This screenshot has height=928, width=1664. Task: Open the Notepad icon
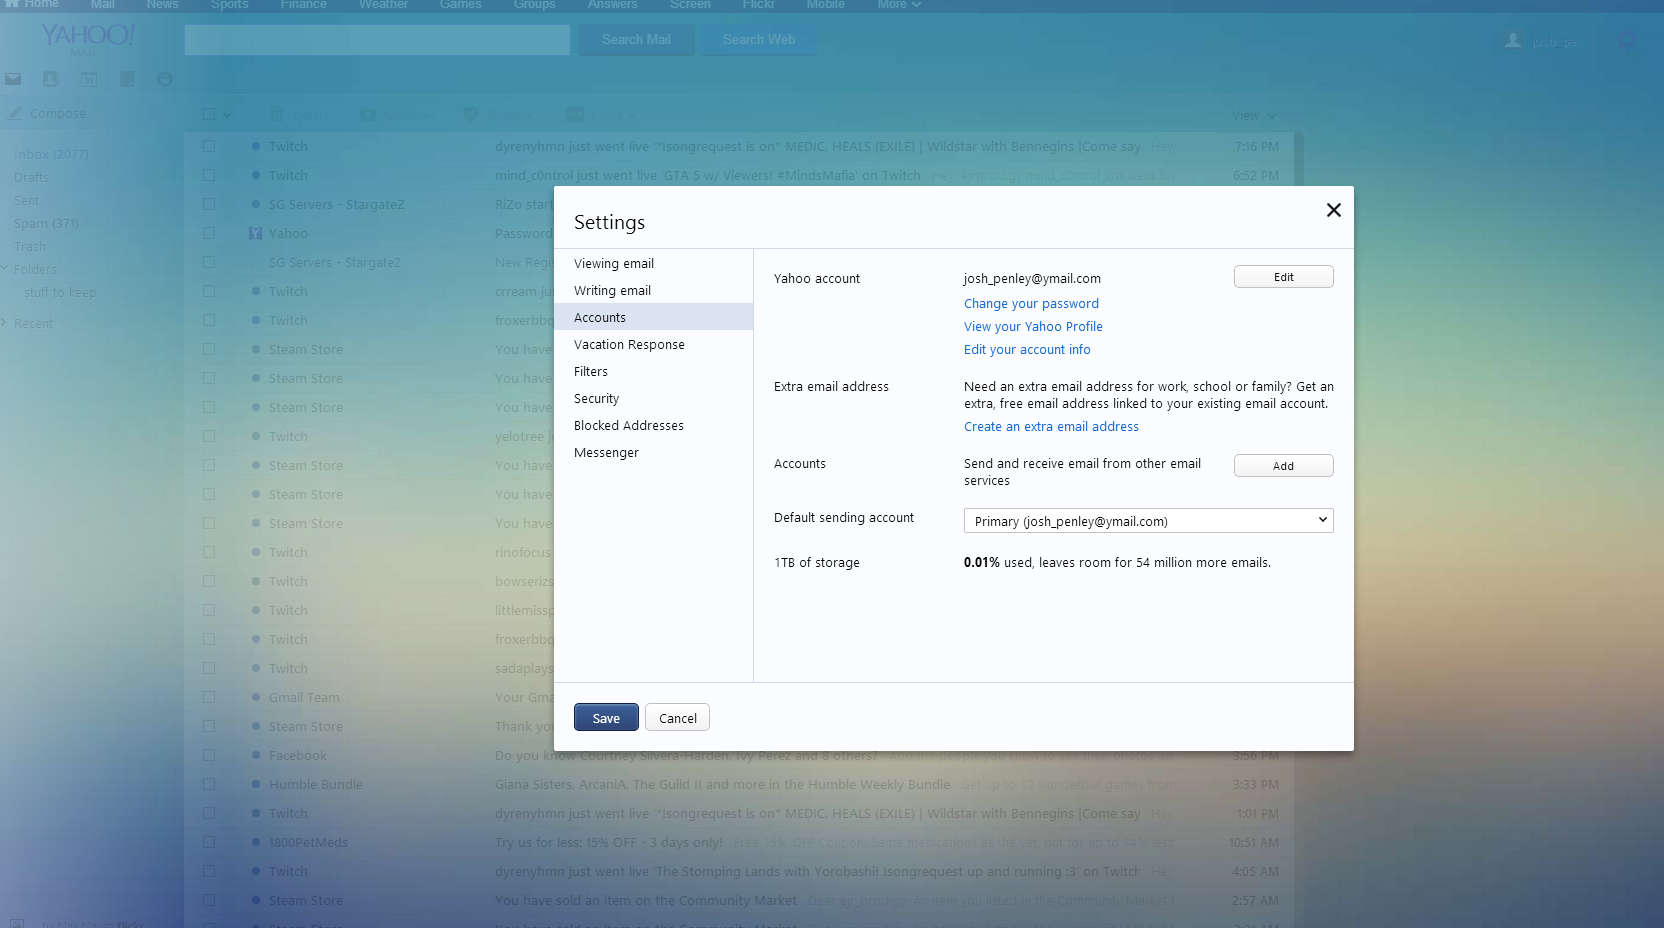click(x=127, y=79)
